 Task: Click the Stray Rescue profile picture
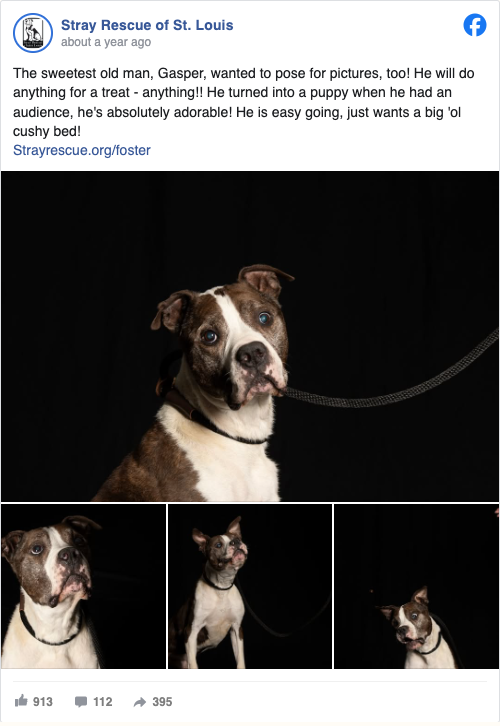pyautogui.click(x=33, y=33)
